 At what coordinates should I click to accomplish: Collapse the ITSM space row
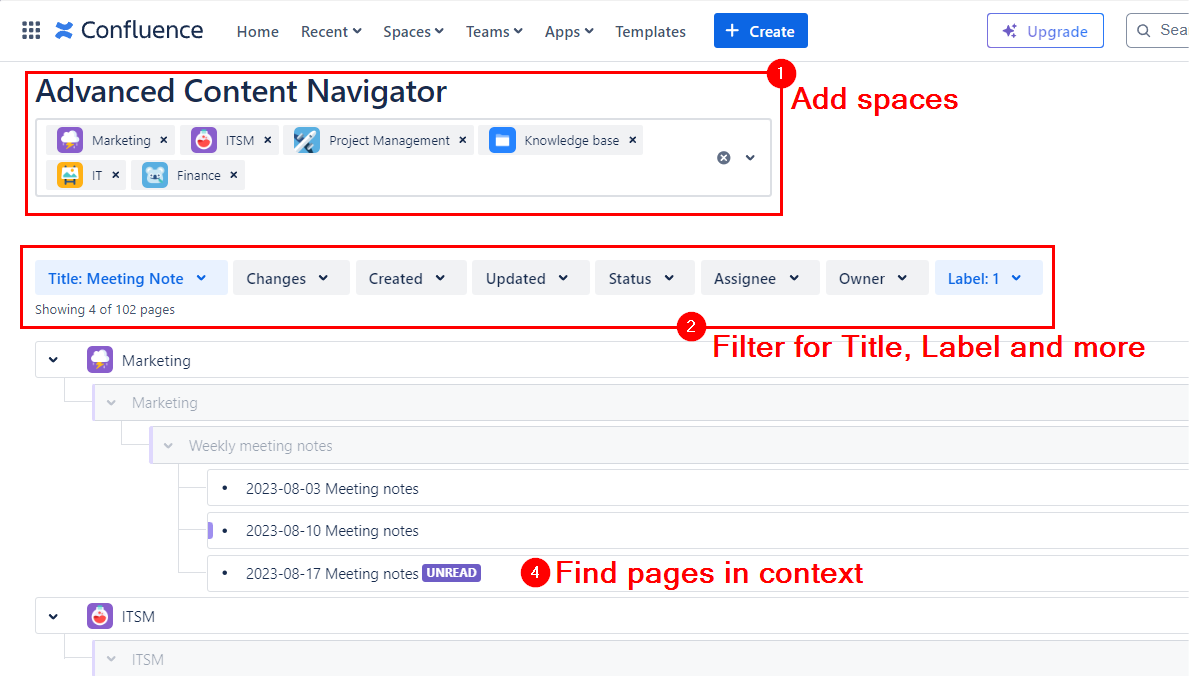tap(53, 616)
